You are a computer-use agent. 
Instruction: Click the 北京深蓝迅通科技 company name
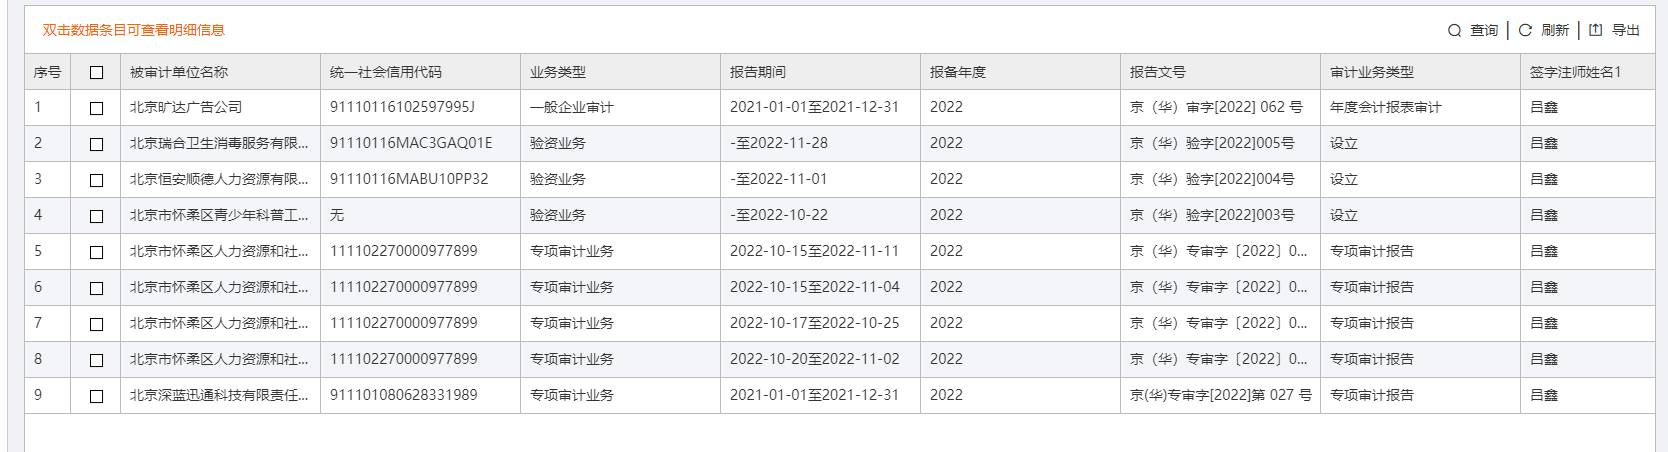(219, 395)
